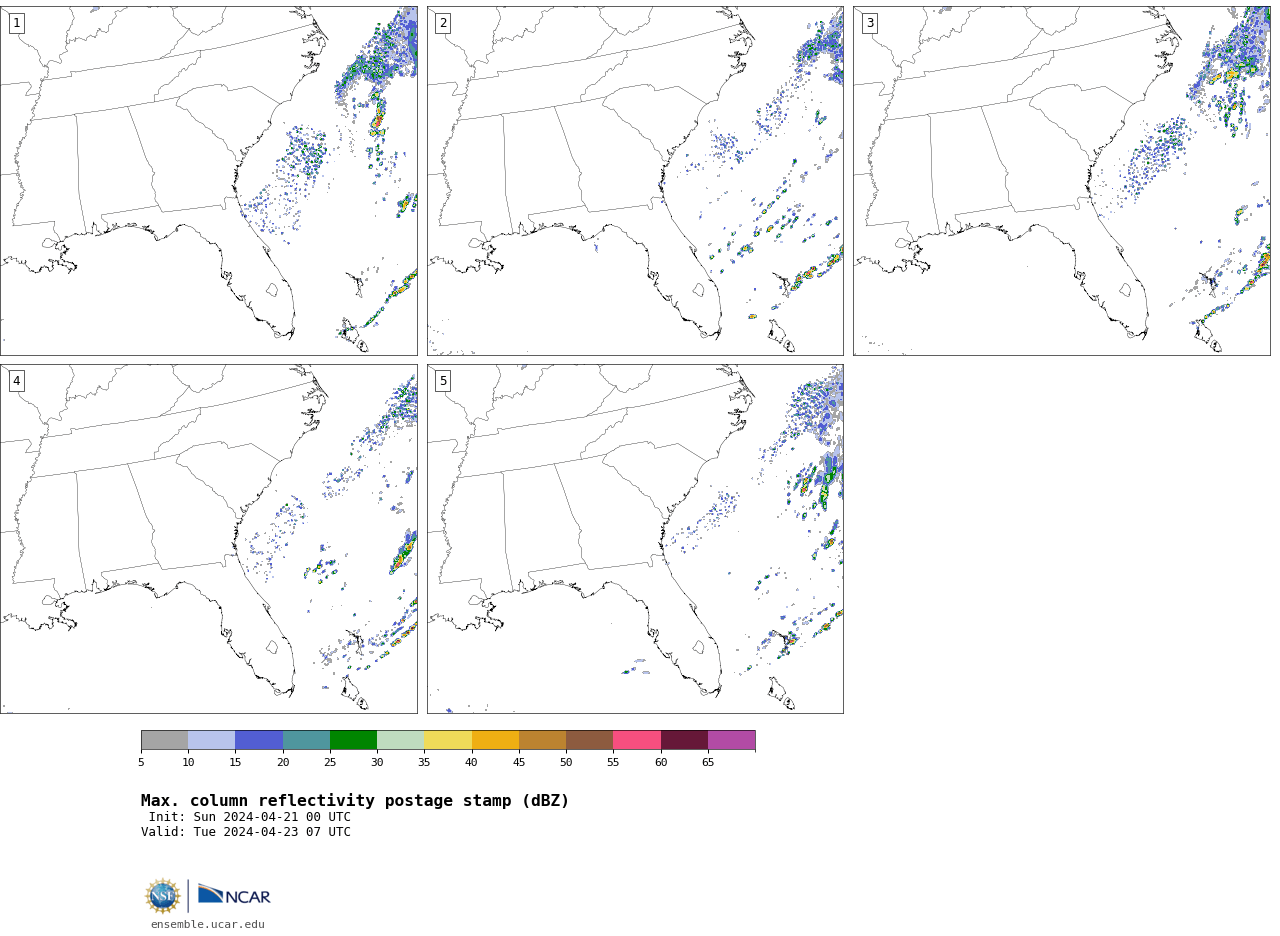The height and width of the screenshot is (936, 1280).
Task: Click the member number 3 label box
Action: click(x=870, y=23)
